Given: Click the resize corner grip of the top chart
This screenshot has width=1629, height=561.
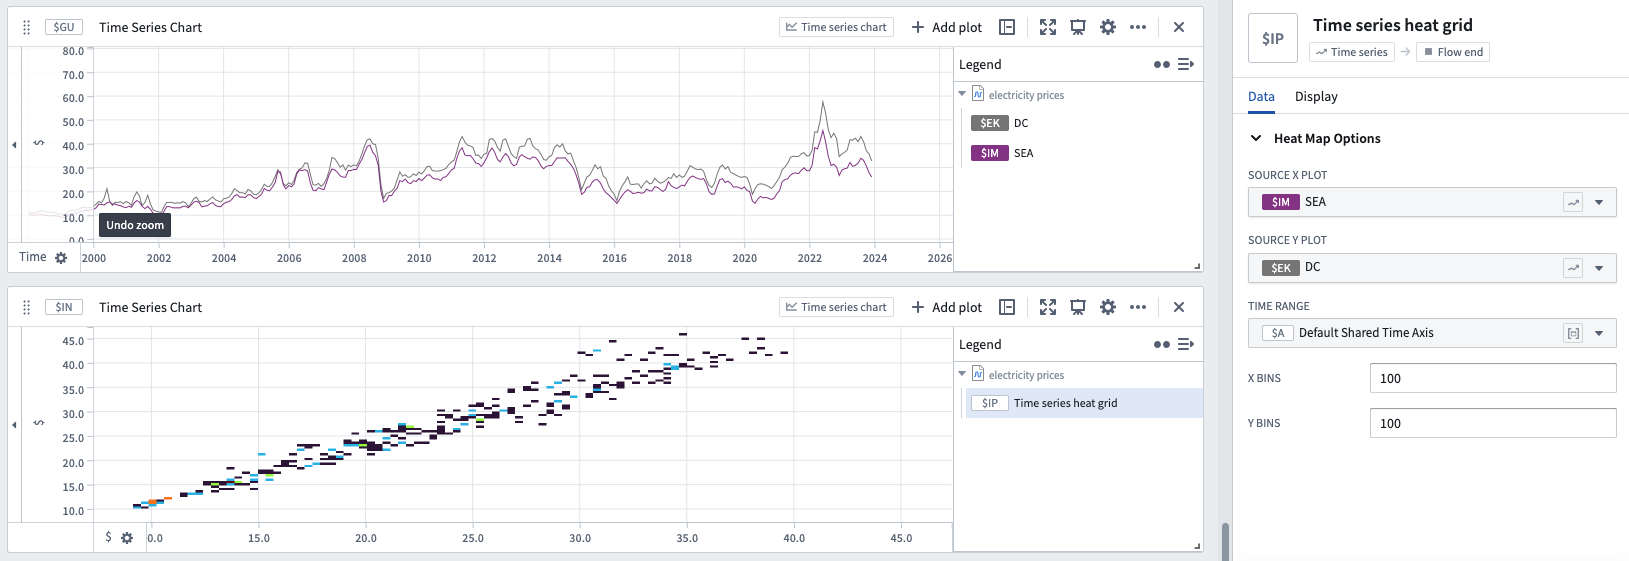Looking at the screenshot, I should (x=1197, y=266).
